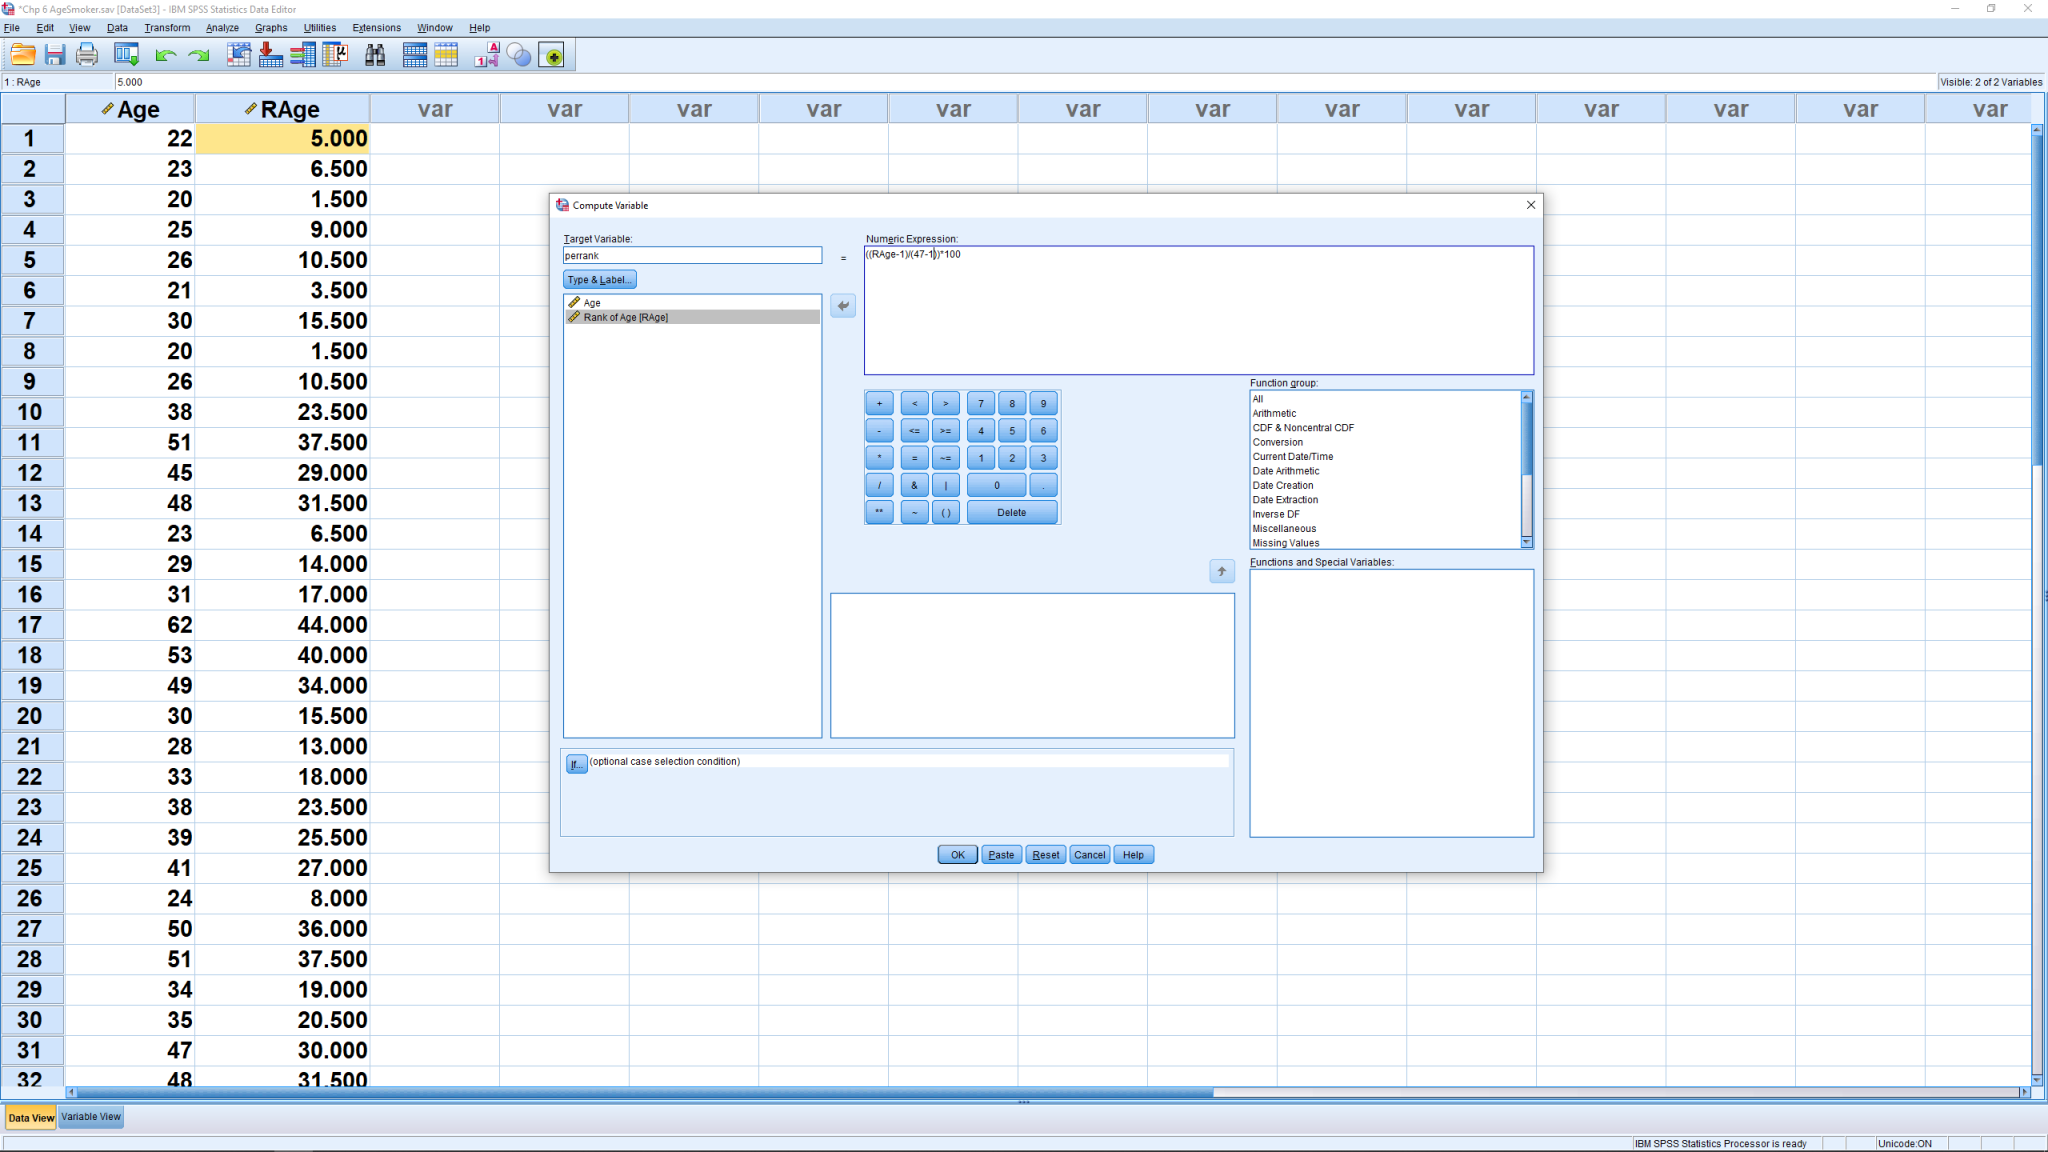This screenshot has height=1152, width=2048.
Task: Open the Analyze menu
Action: [x=222, y=28]
